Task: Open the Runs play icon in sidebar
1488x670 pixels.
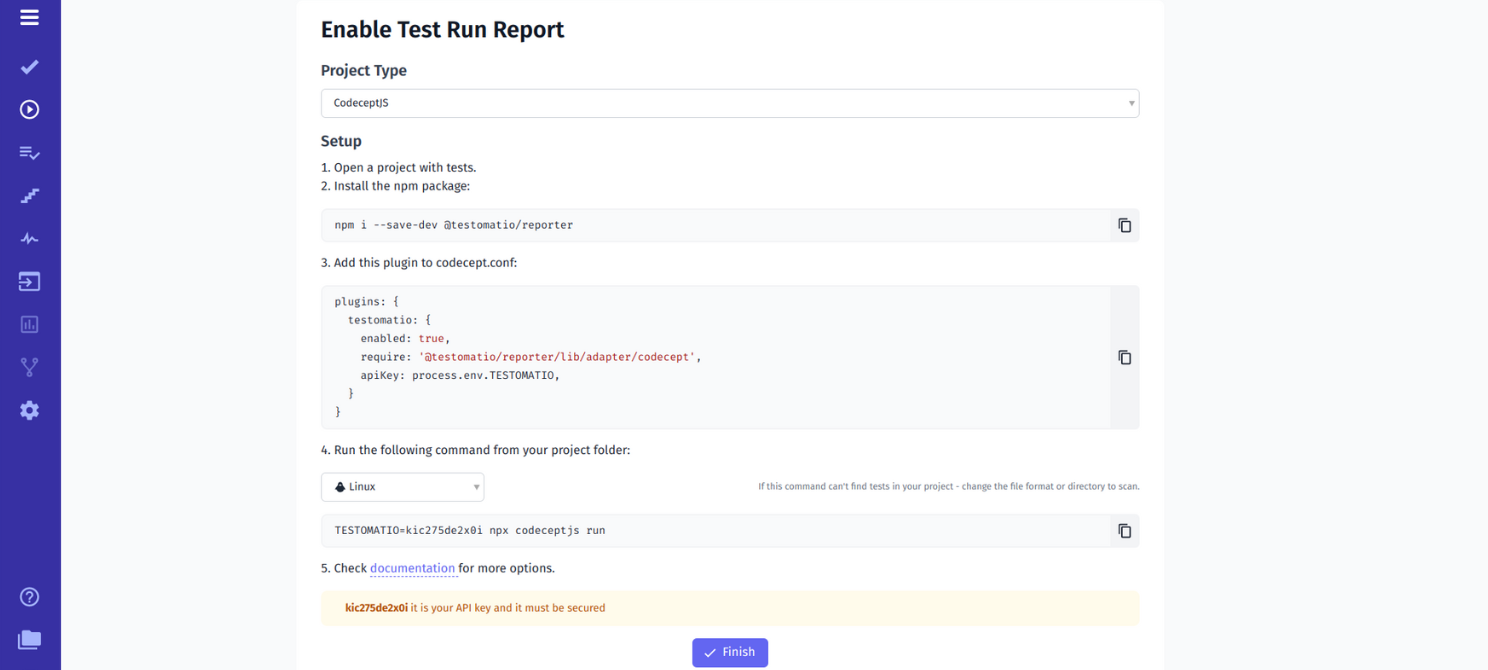Action: tap(29, 109)
